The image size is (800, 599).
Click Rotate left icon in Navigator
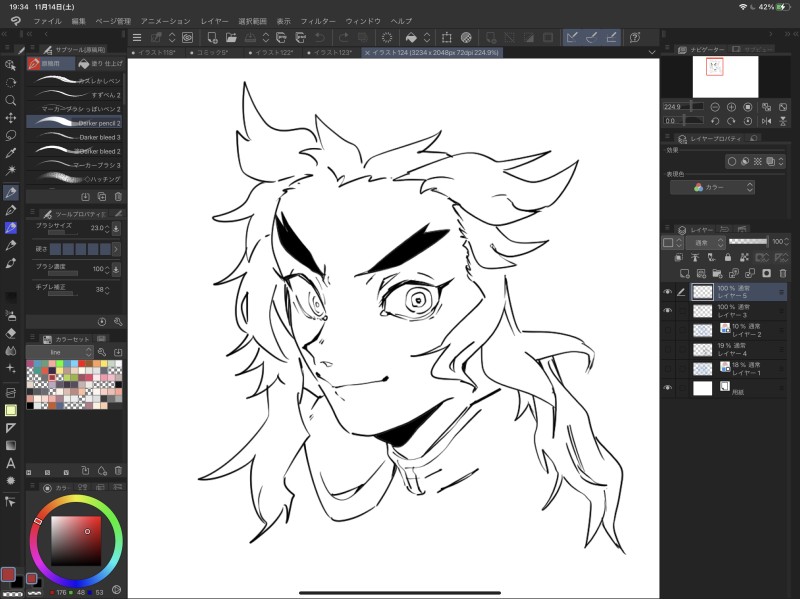coord(715,121)
